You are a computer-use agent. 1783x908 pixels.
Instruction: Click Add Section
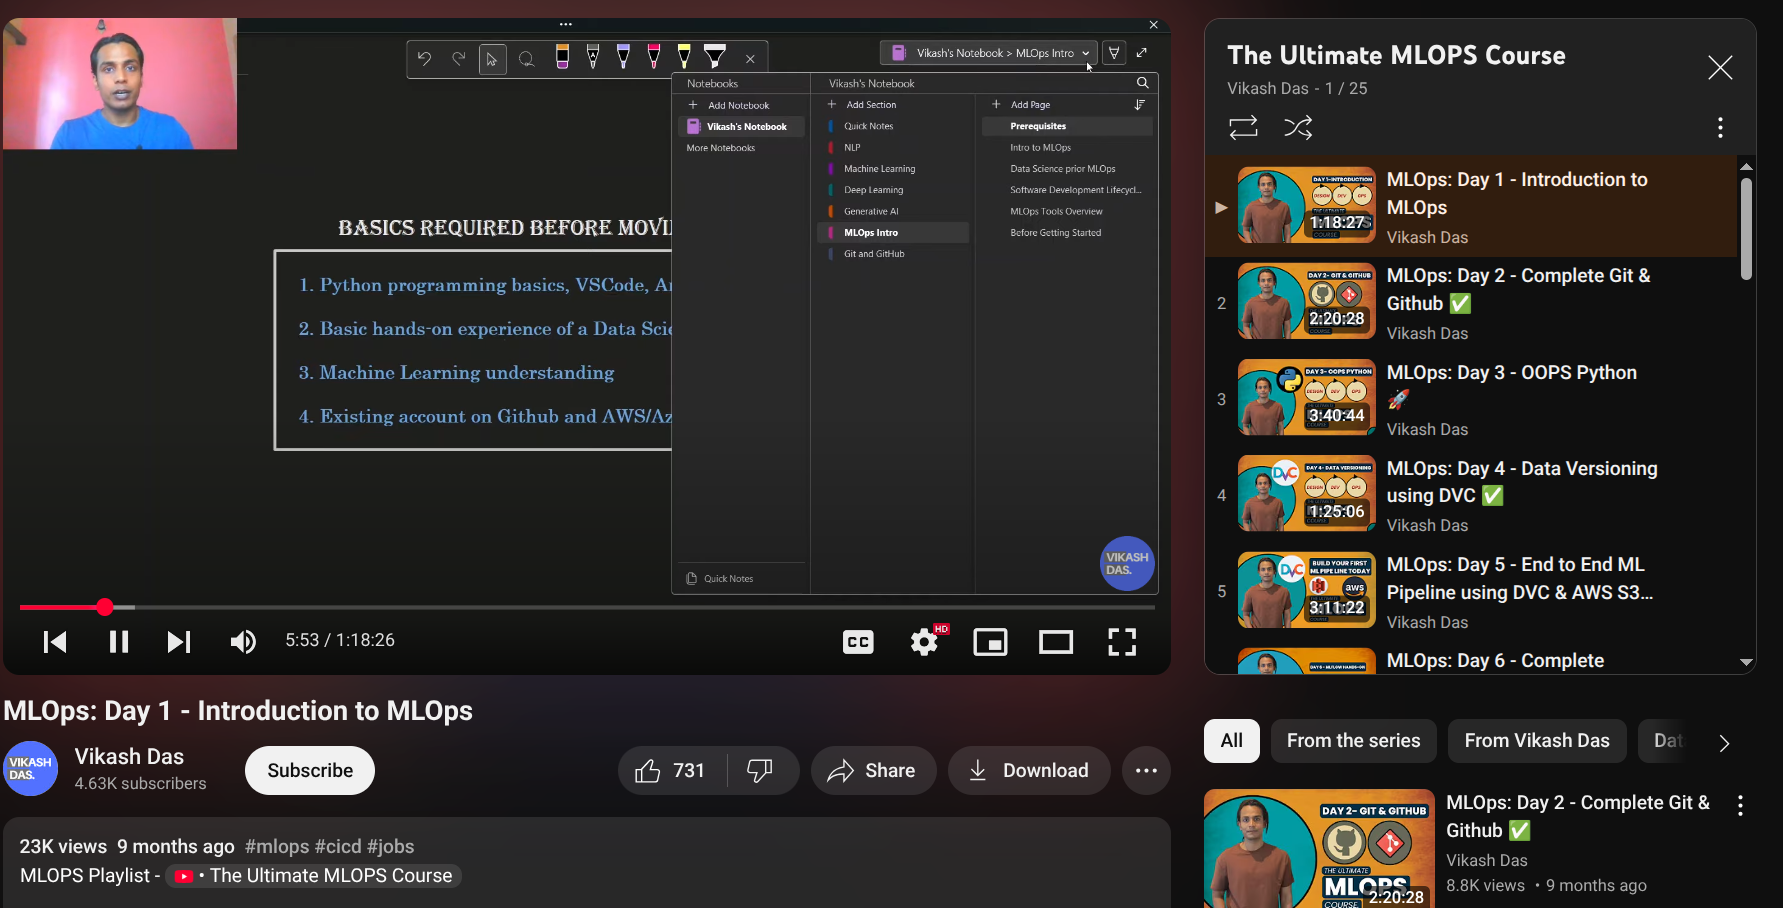862,105
